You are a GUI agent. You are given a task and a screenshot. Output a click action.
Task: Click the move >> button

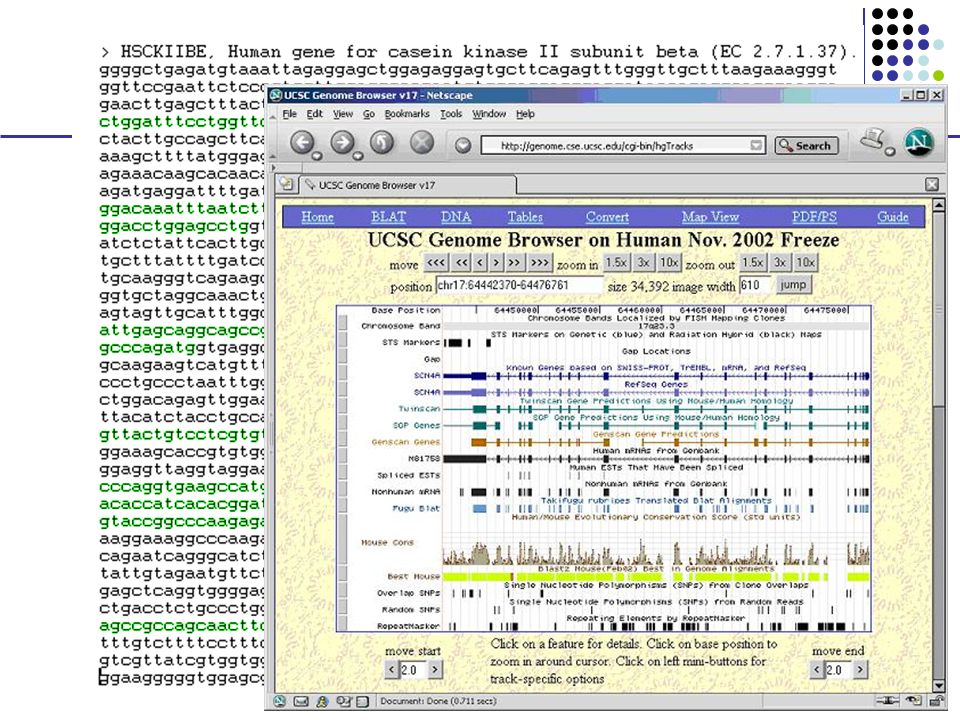pyautogui.click(x=514, y=263)
